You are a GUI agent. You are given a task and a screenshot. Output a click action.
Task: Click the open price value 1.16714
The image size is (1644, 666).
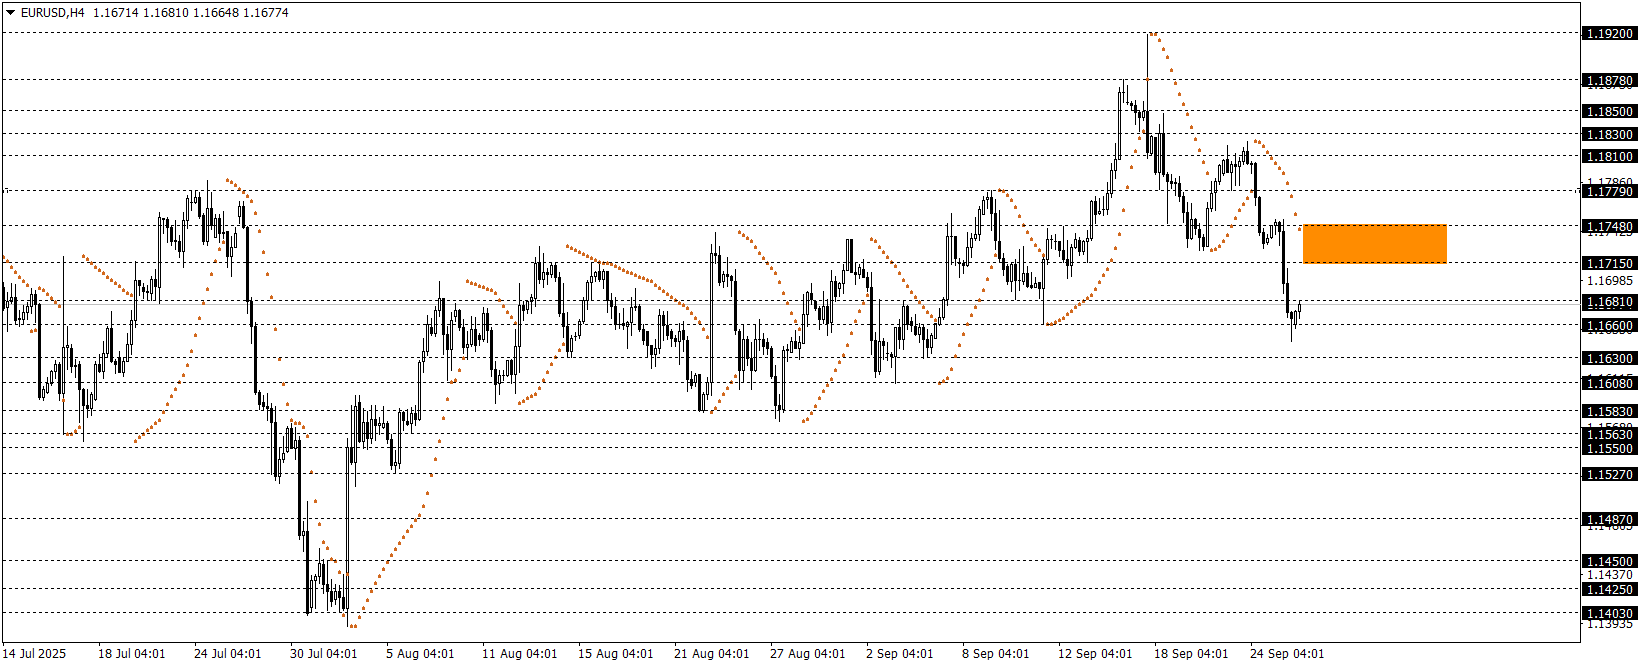pos(114,13)
